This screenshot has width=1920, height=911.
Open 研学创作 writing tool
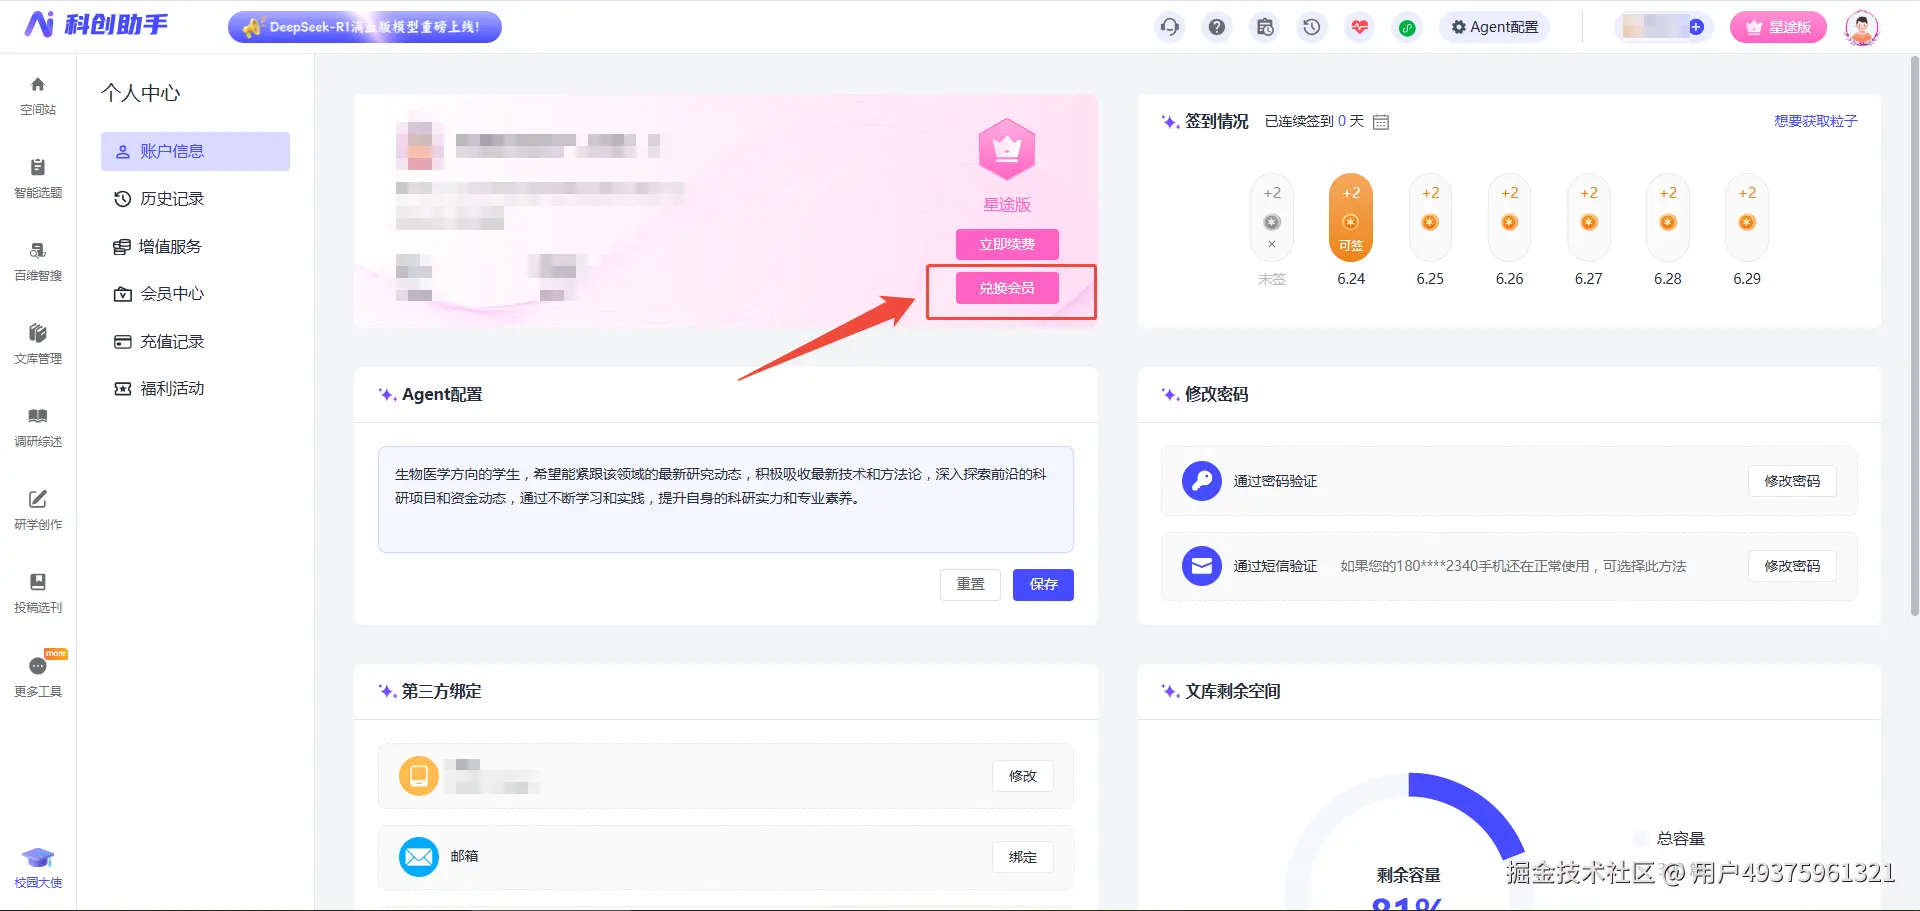38,510
